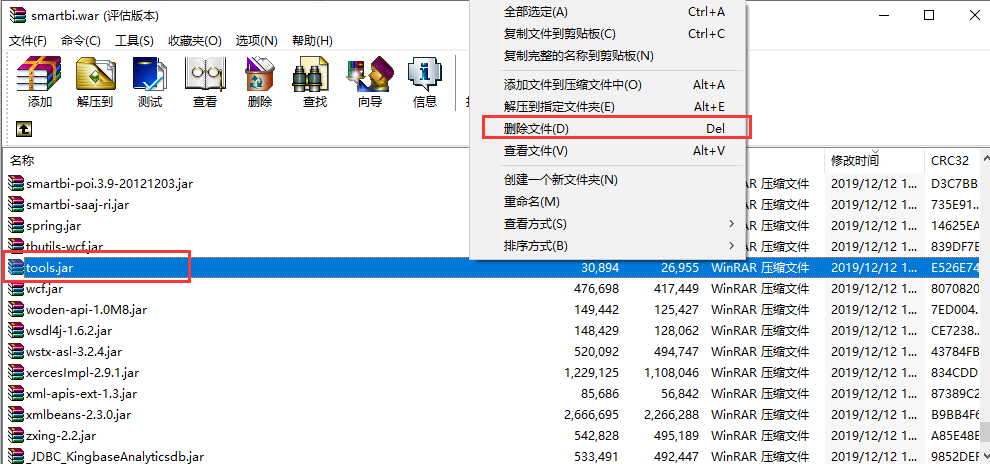
Task: Click the archive icon beside woden-api-1.0M8.jar
Action: [x=15, y=309]
